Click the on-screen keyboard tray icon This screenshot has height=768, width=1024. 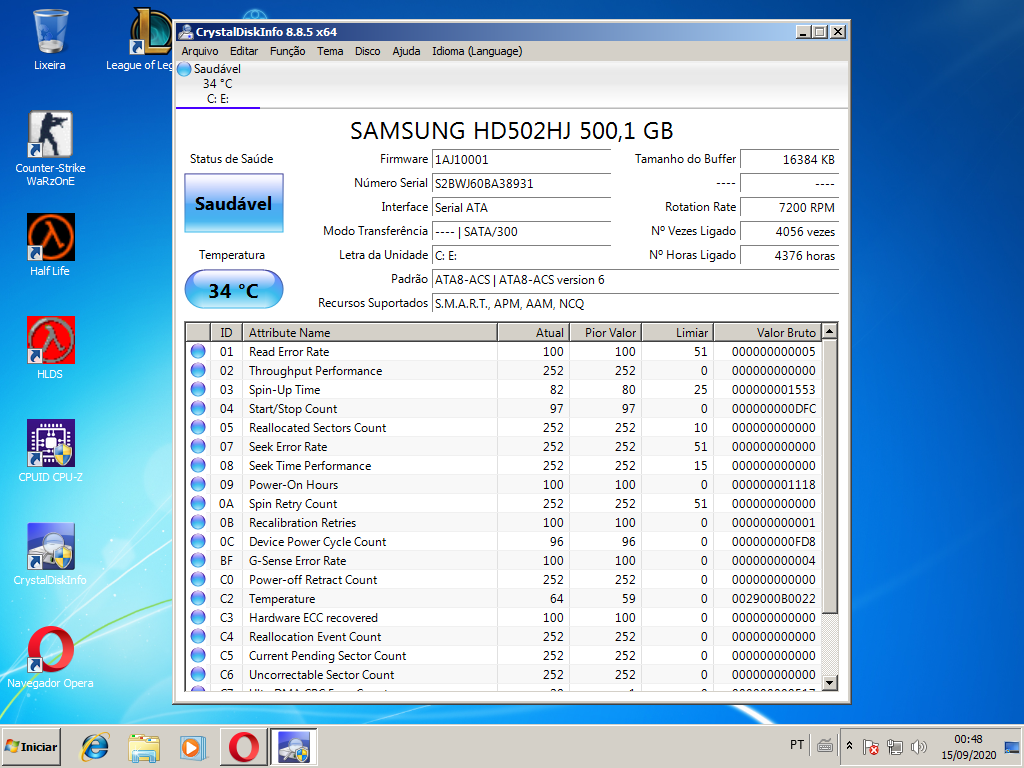(825, 745)
